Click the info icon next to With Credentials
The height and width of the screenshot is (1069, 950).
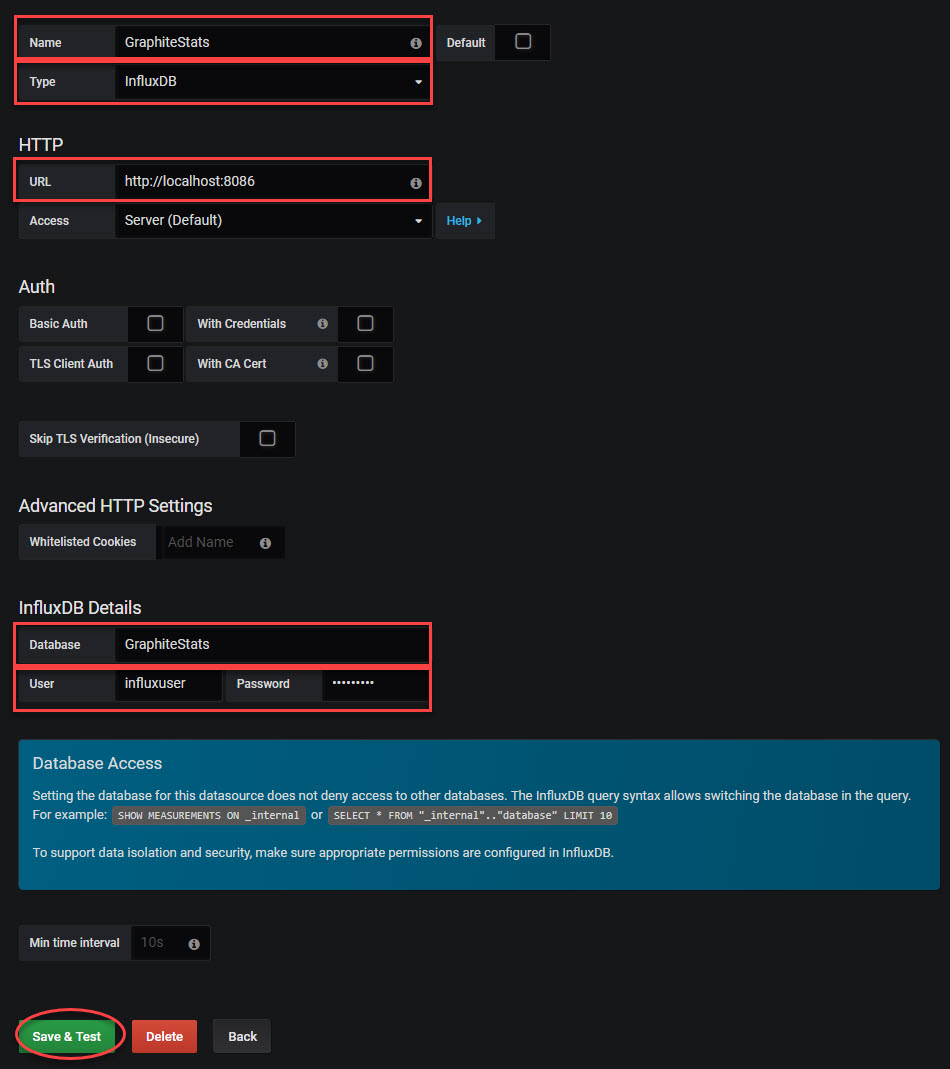tap(323, 324)
